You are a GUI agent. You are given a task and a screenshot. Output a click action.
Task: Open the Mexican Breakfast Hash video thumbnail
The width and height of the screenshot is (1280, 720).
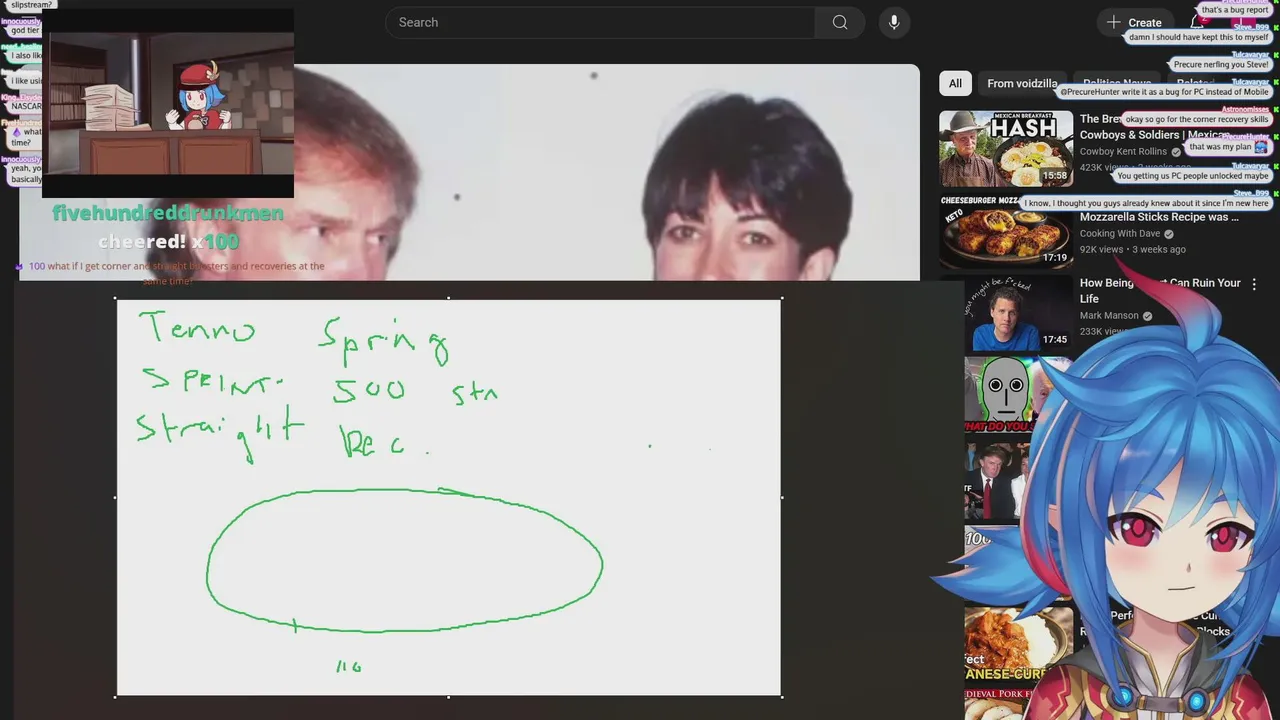tap(1006, 148)
